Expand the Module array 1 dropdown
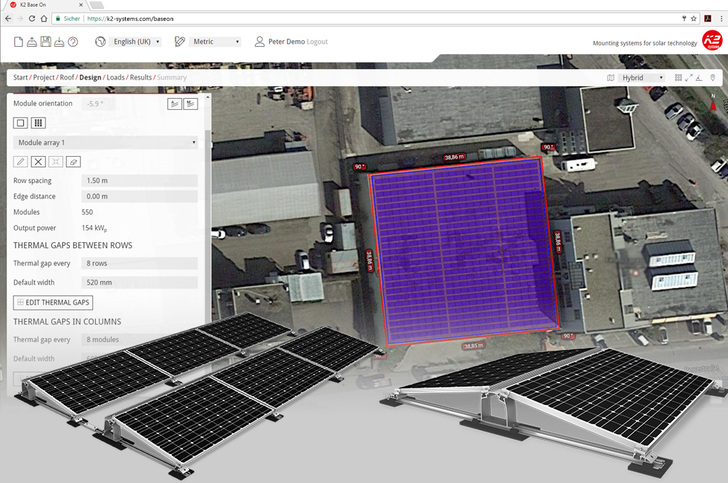Viewport: 728px width, 483px height. pyautogui.click(x=105, y=143)
